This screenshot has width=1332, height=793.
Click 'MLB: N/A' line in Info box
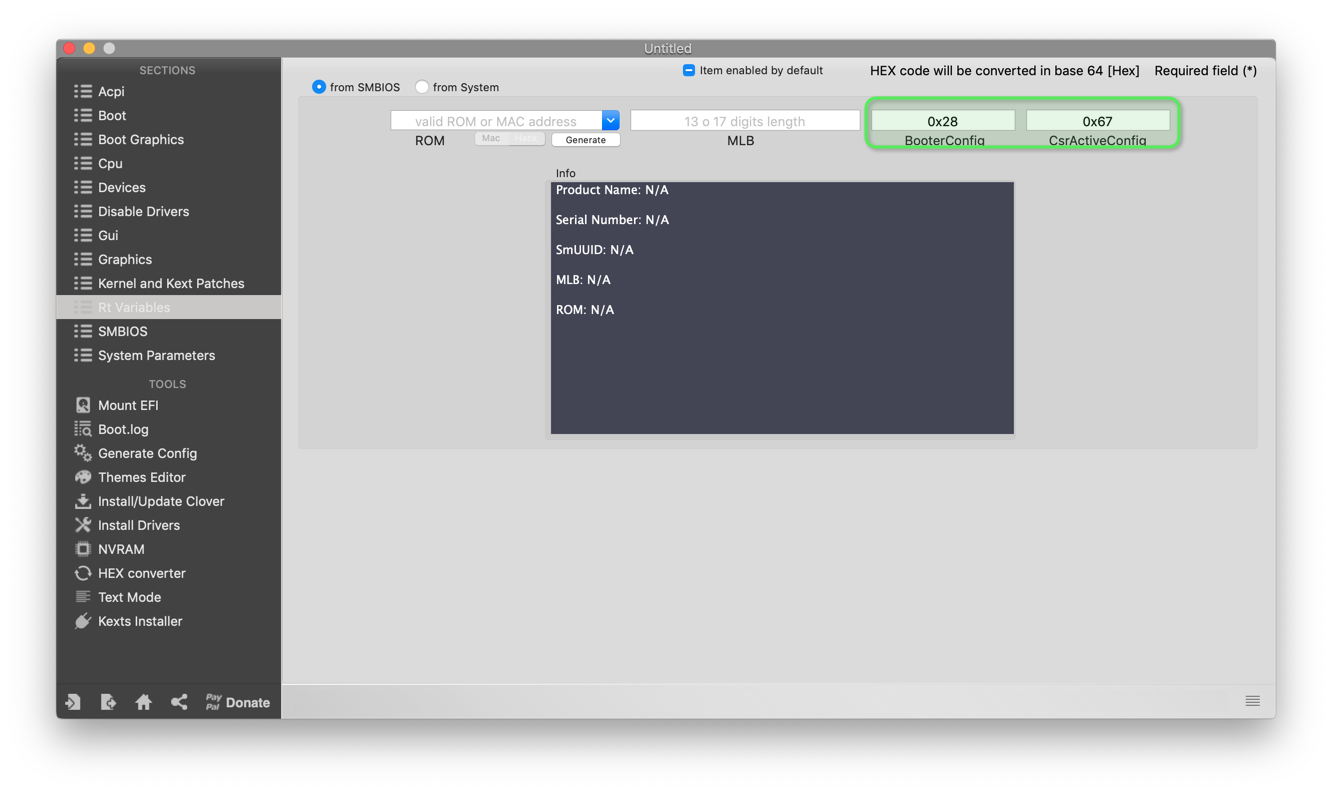[x=583, y=280]
